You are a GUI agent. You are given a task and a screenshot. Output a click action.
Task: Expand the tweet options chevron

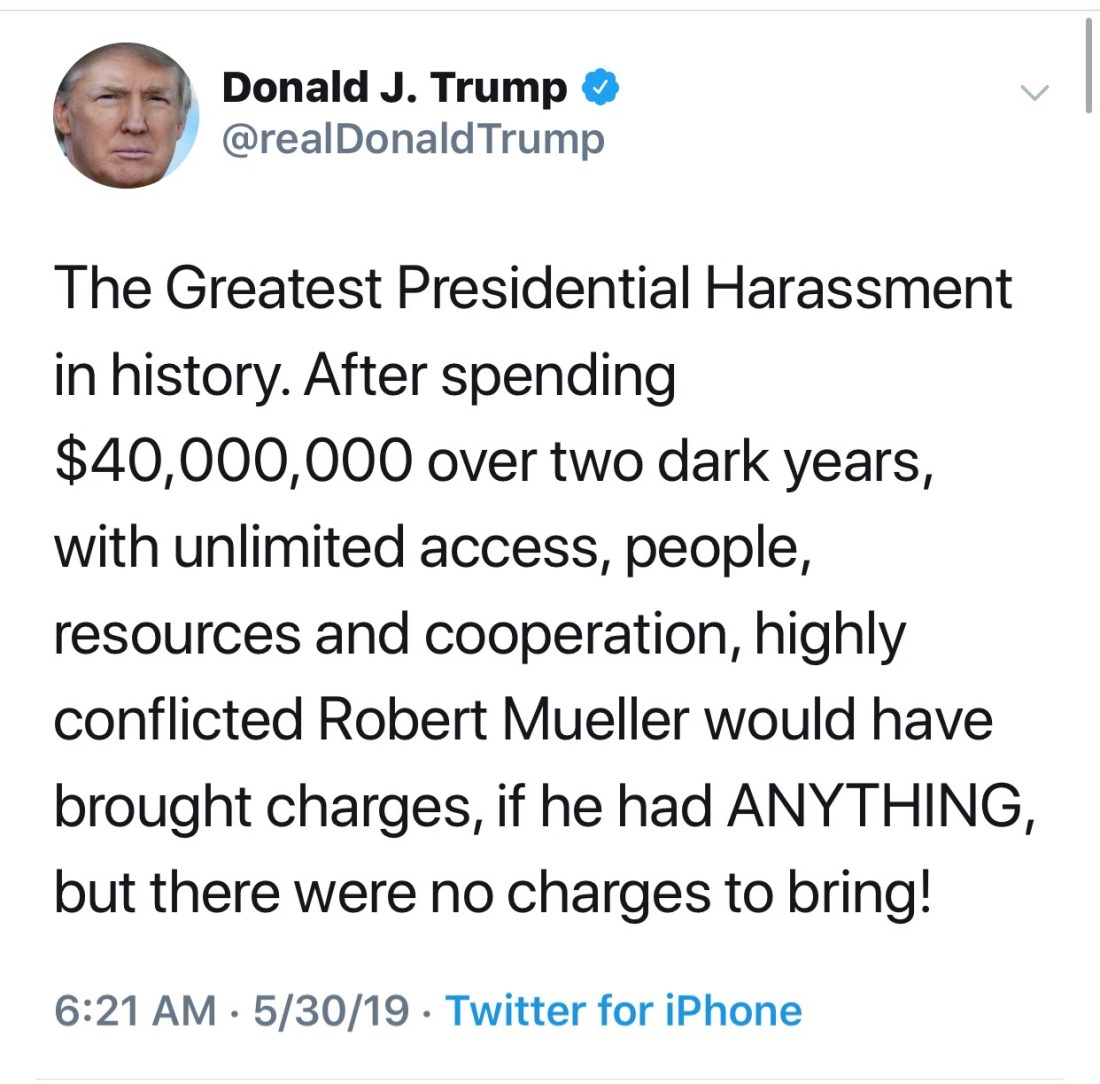tap(1034, 93)
